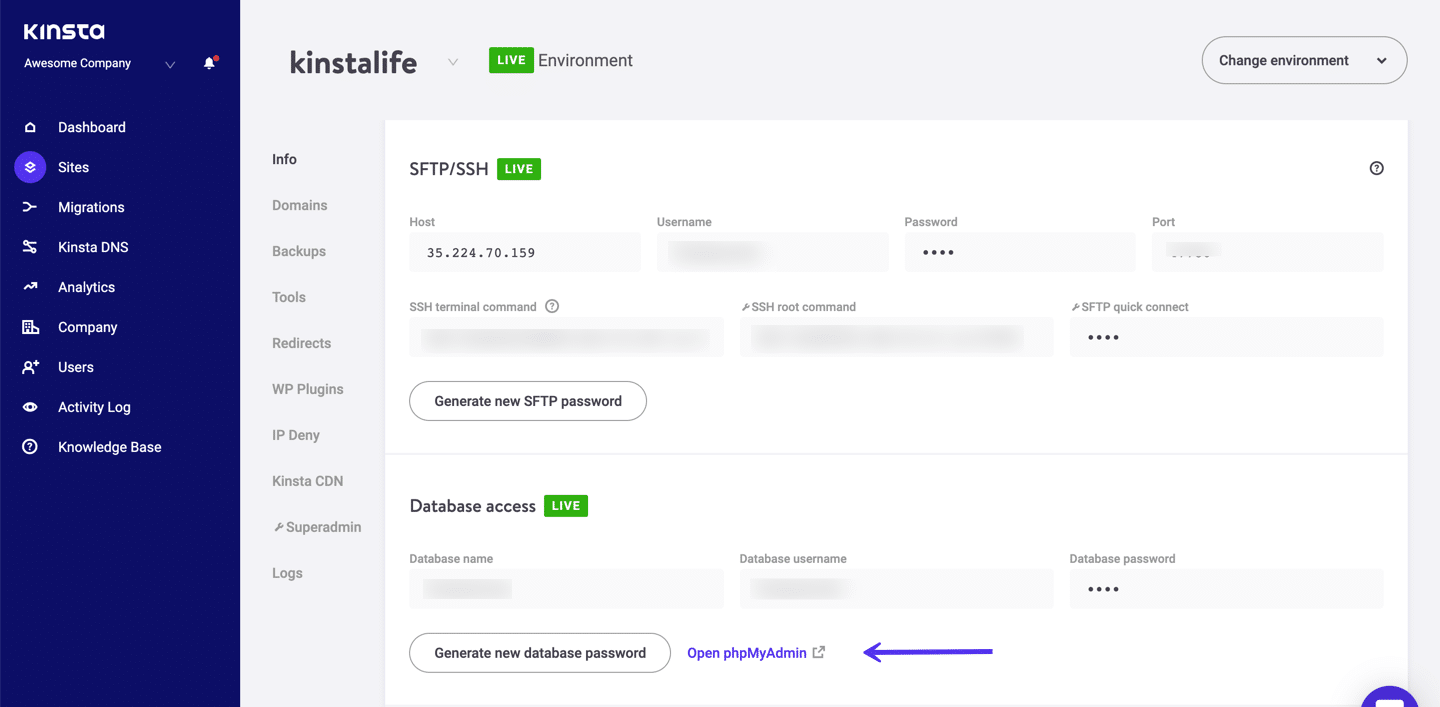Select the Sites icon in the sidebar

(29, 167)
